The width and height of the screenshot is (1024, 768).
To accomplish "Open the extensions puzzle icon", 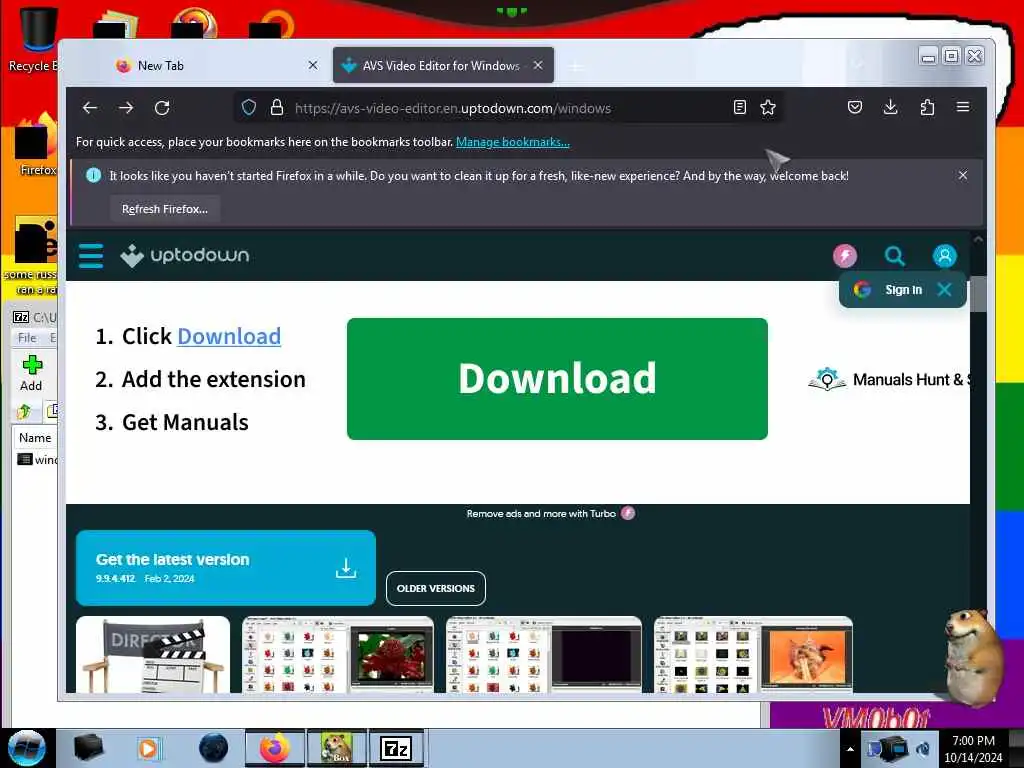I will pos(927,108).
